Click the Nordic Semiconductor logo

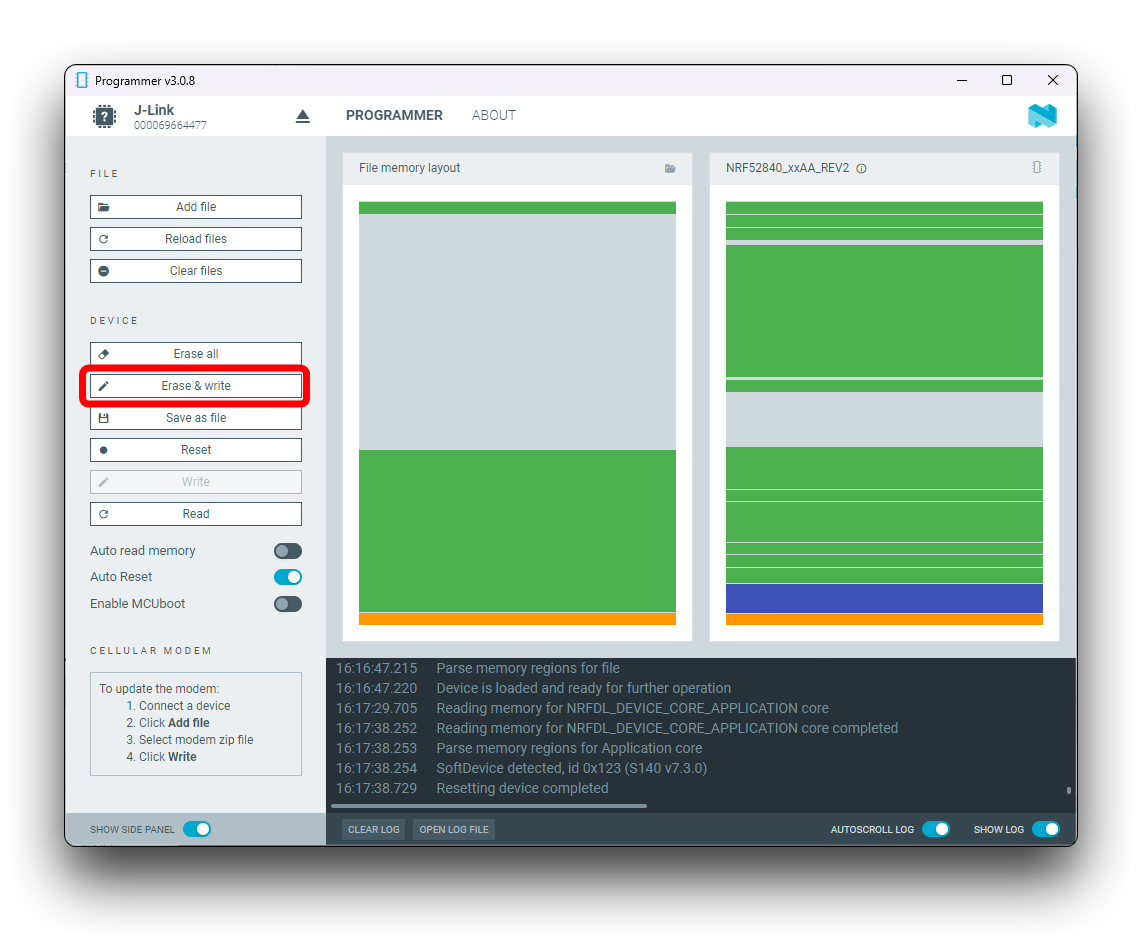[1041, 116]
